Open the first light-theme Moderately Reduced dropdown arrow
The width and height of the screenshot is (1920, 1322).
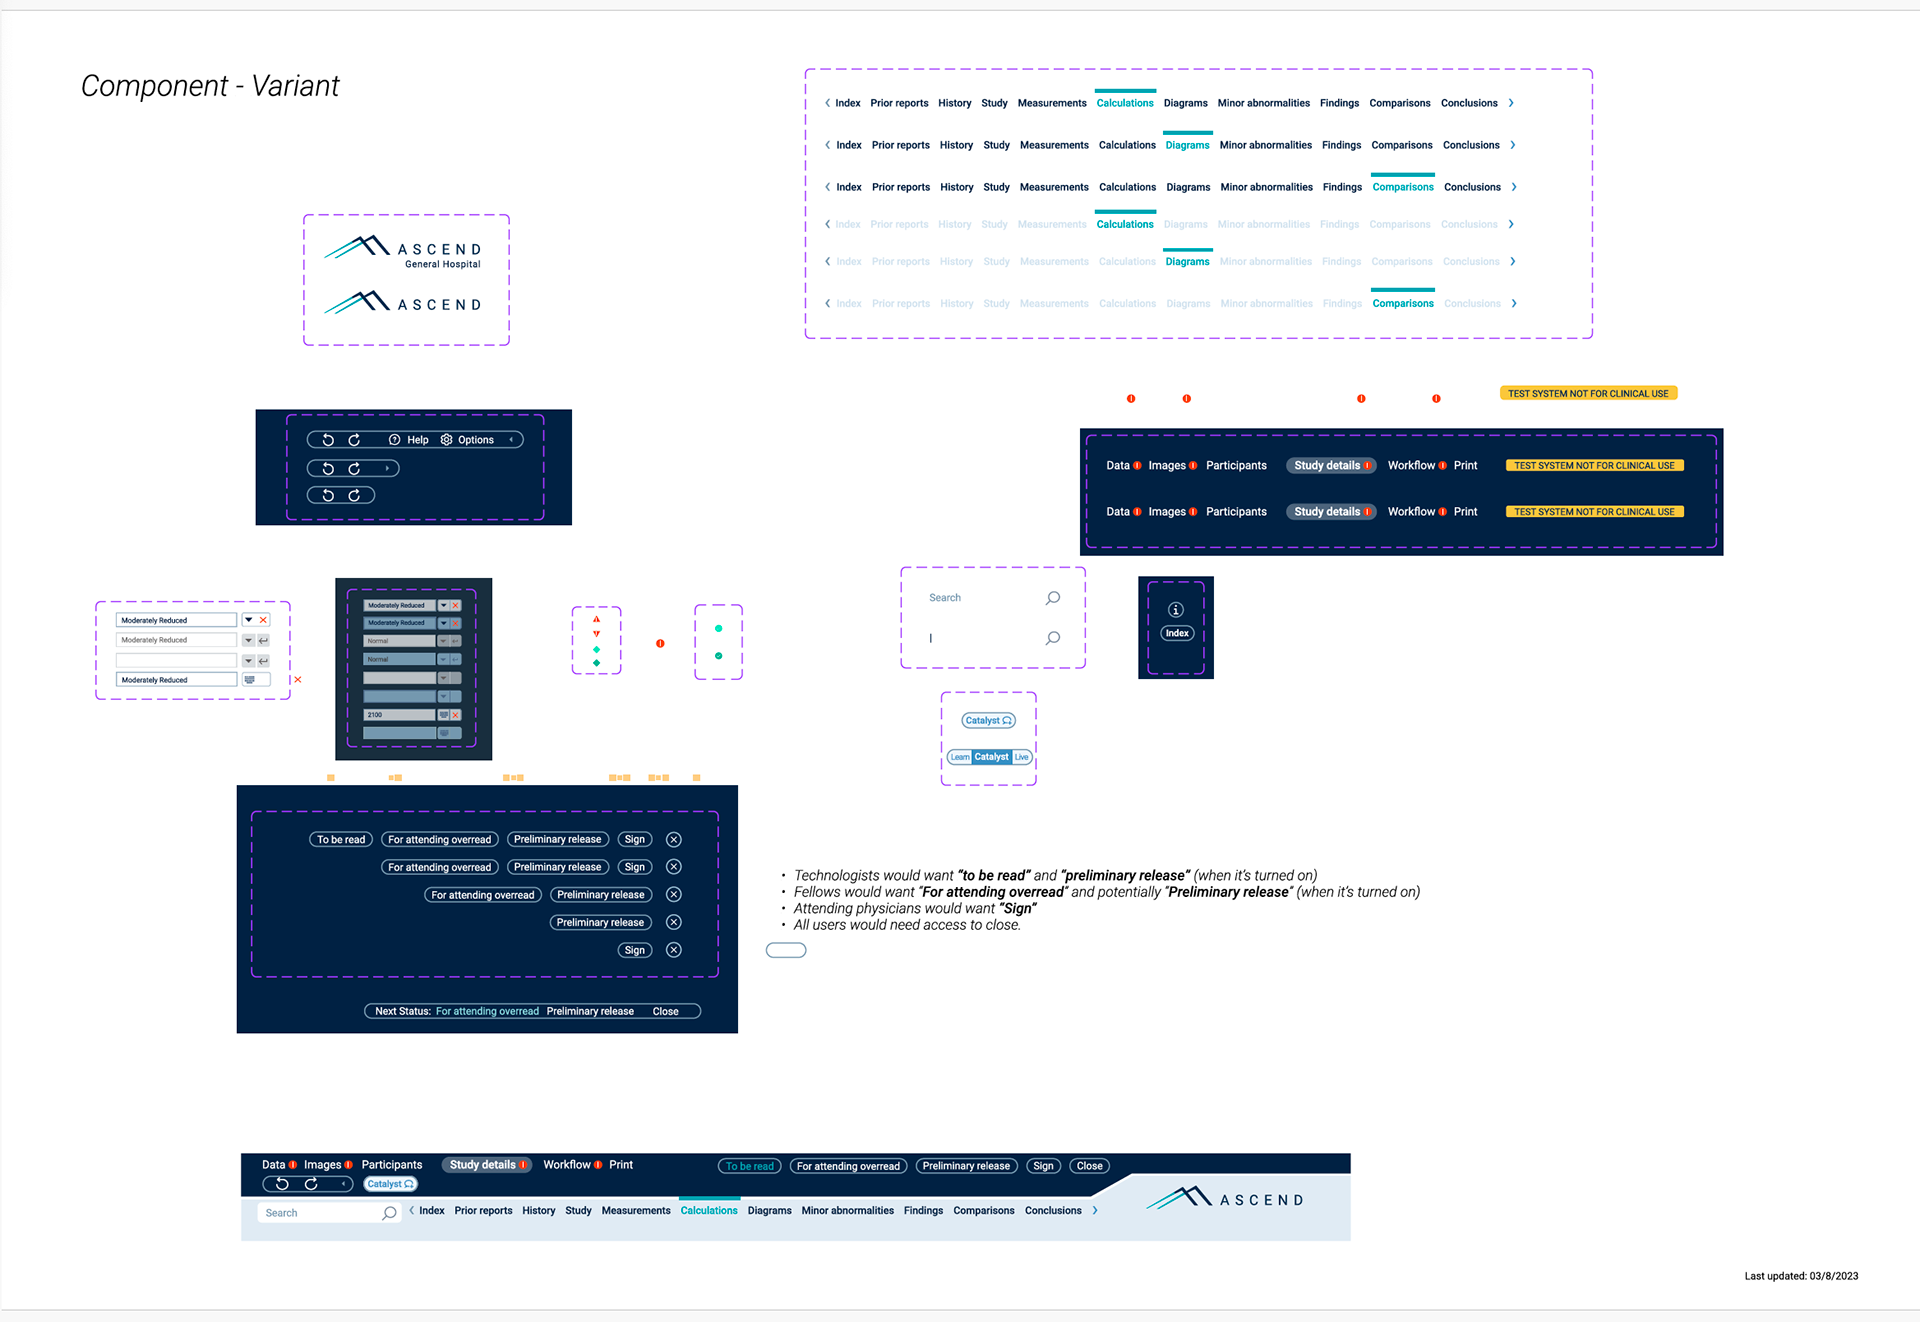pos(249,620)
